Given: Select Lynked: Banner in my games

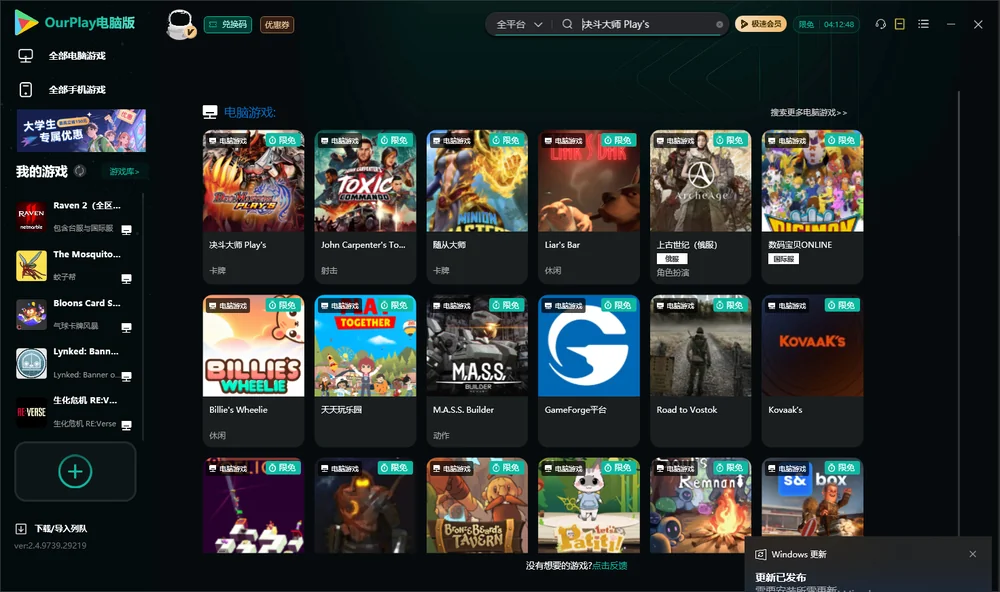Looking at the screenshot, I should pos(75,363).
